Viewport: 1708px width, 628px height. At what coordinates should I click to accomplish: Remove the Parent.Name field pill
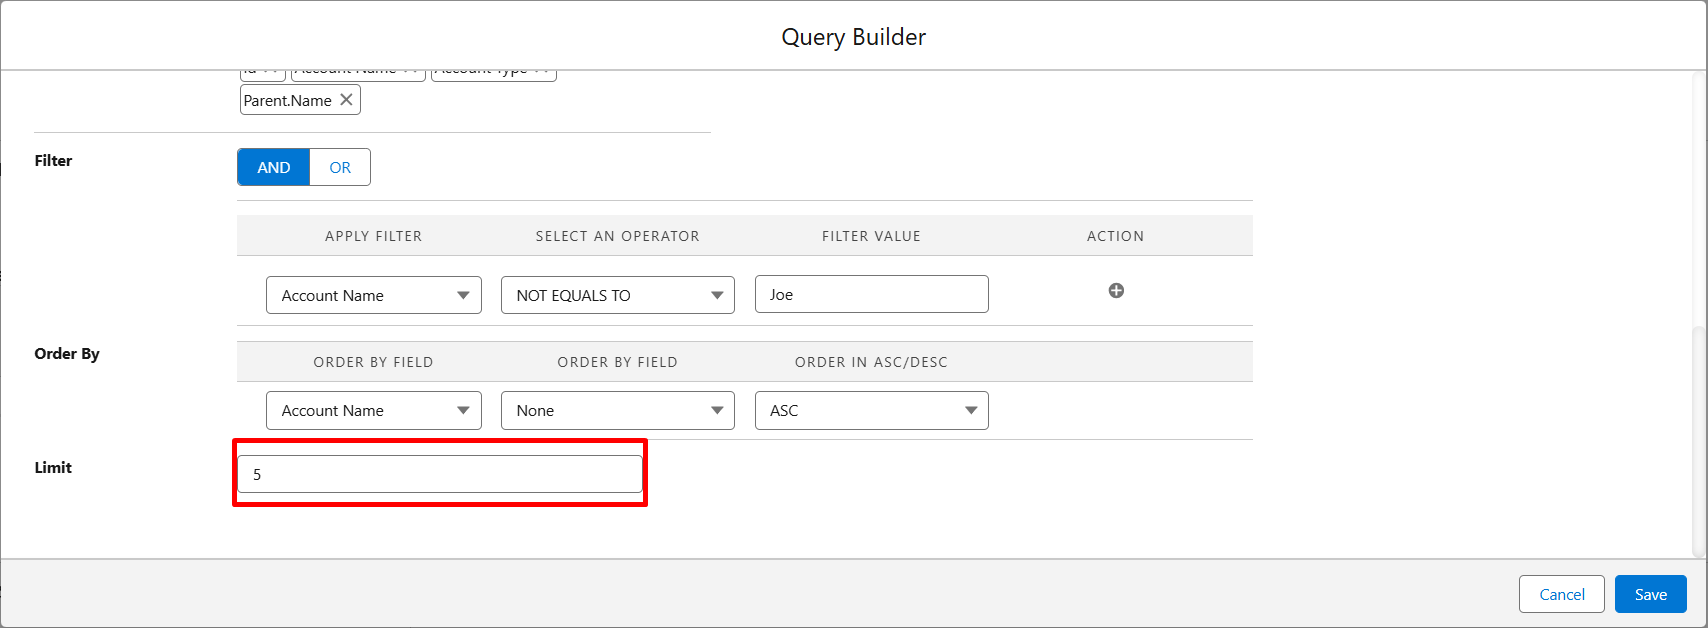click(x=346, y=100)
